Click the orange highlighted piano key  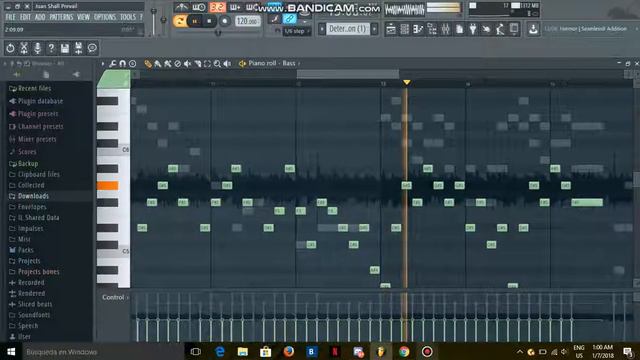[108, 186]
